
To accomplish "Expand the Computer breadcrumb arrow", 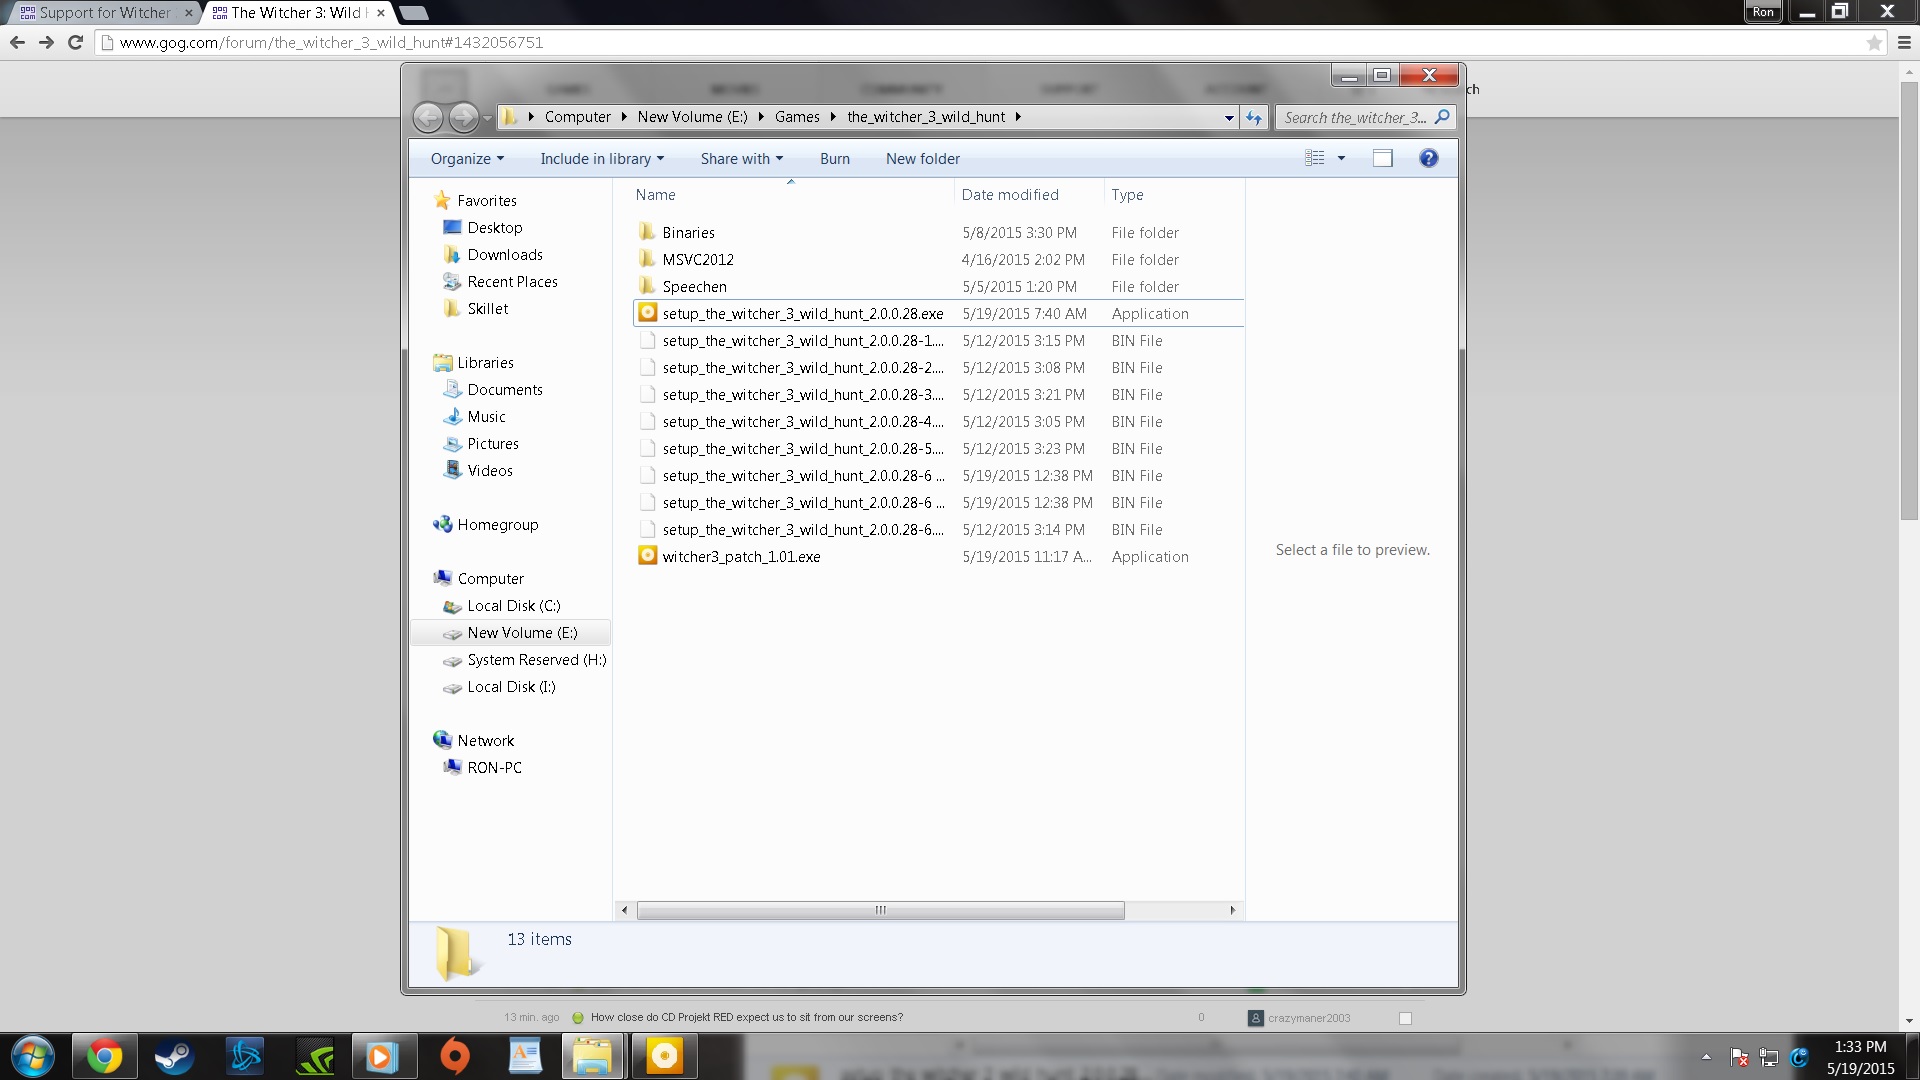I will tap(623, 117).
